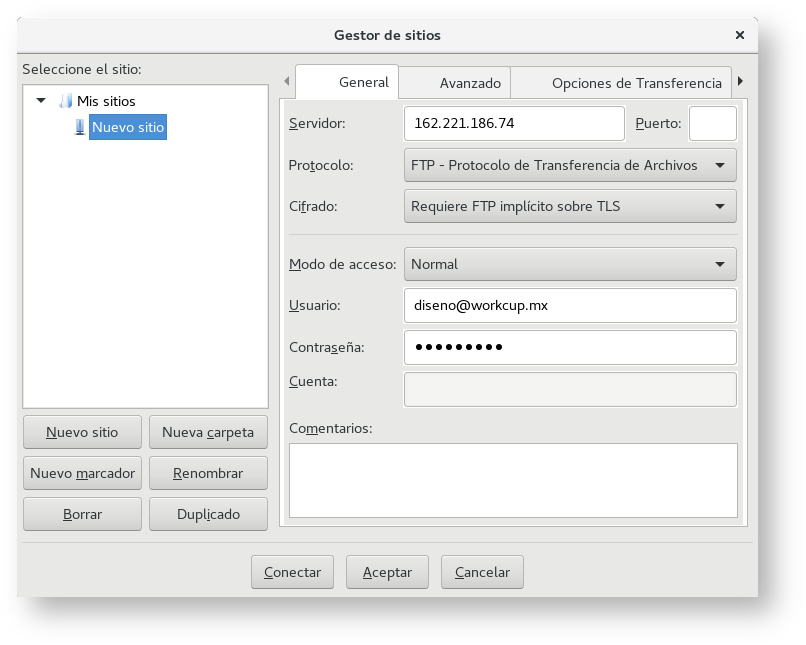The width and height of the screenshot is (806, 645).
Task: Select the Nuevo sitio tree entry
Action: 128,127
